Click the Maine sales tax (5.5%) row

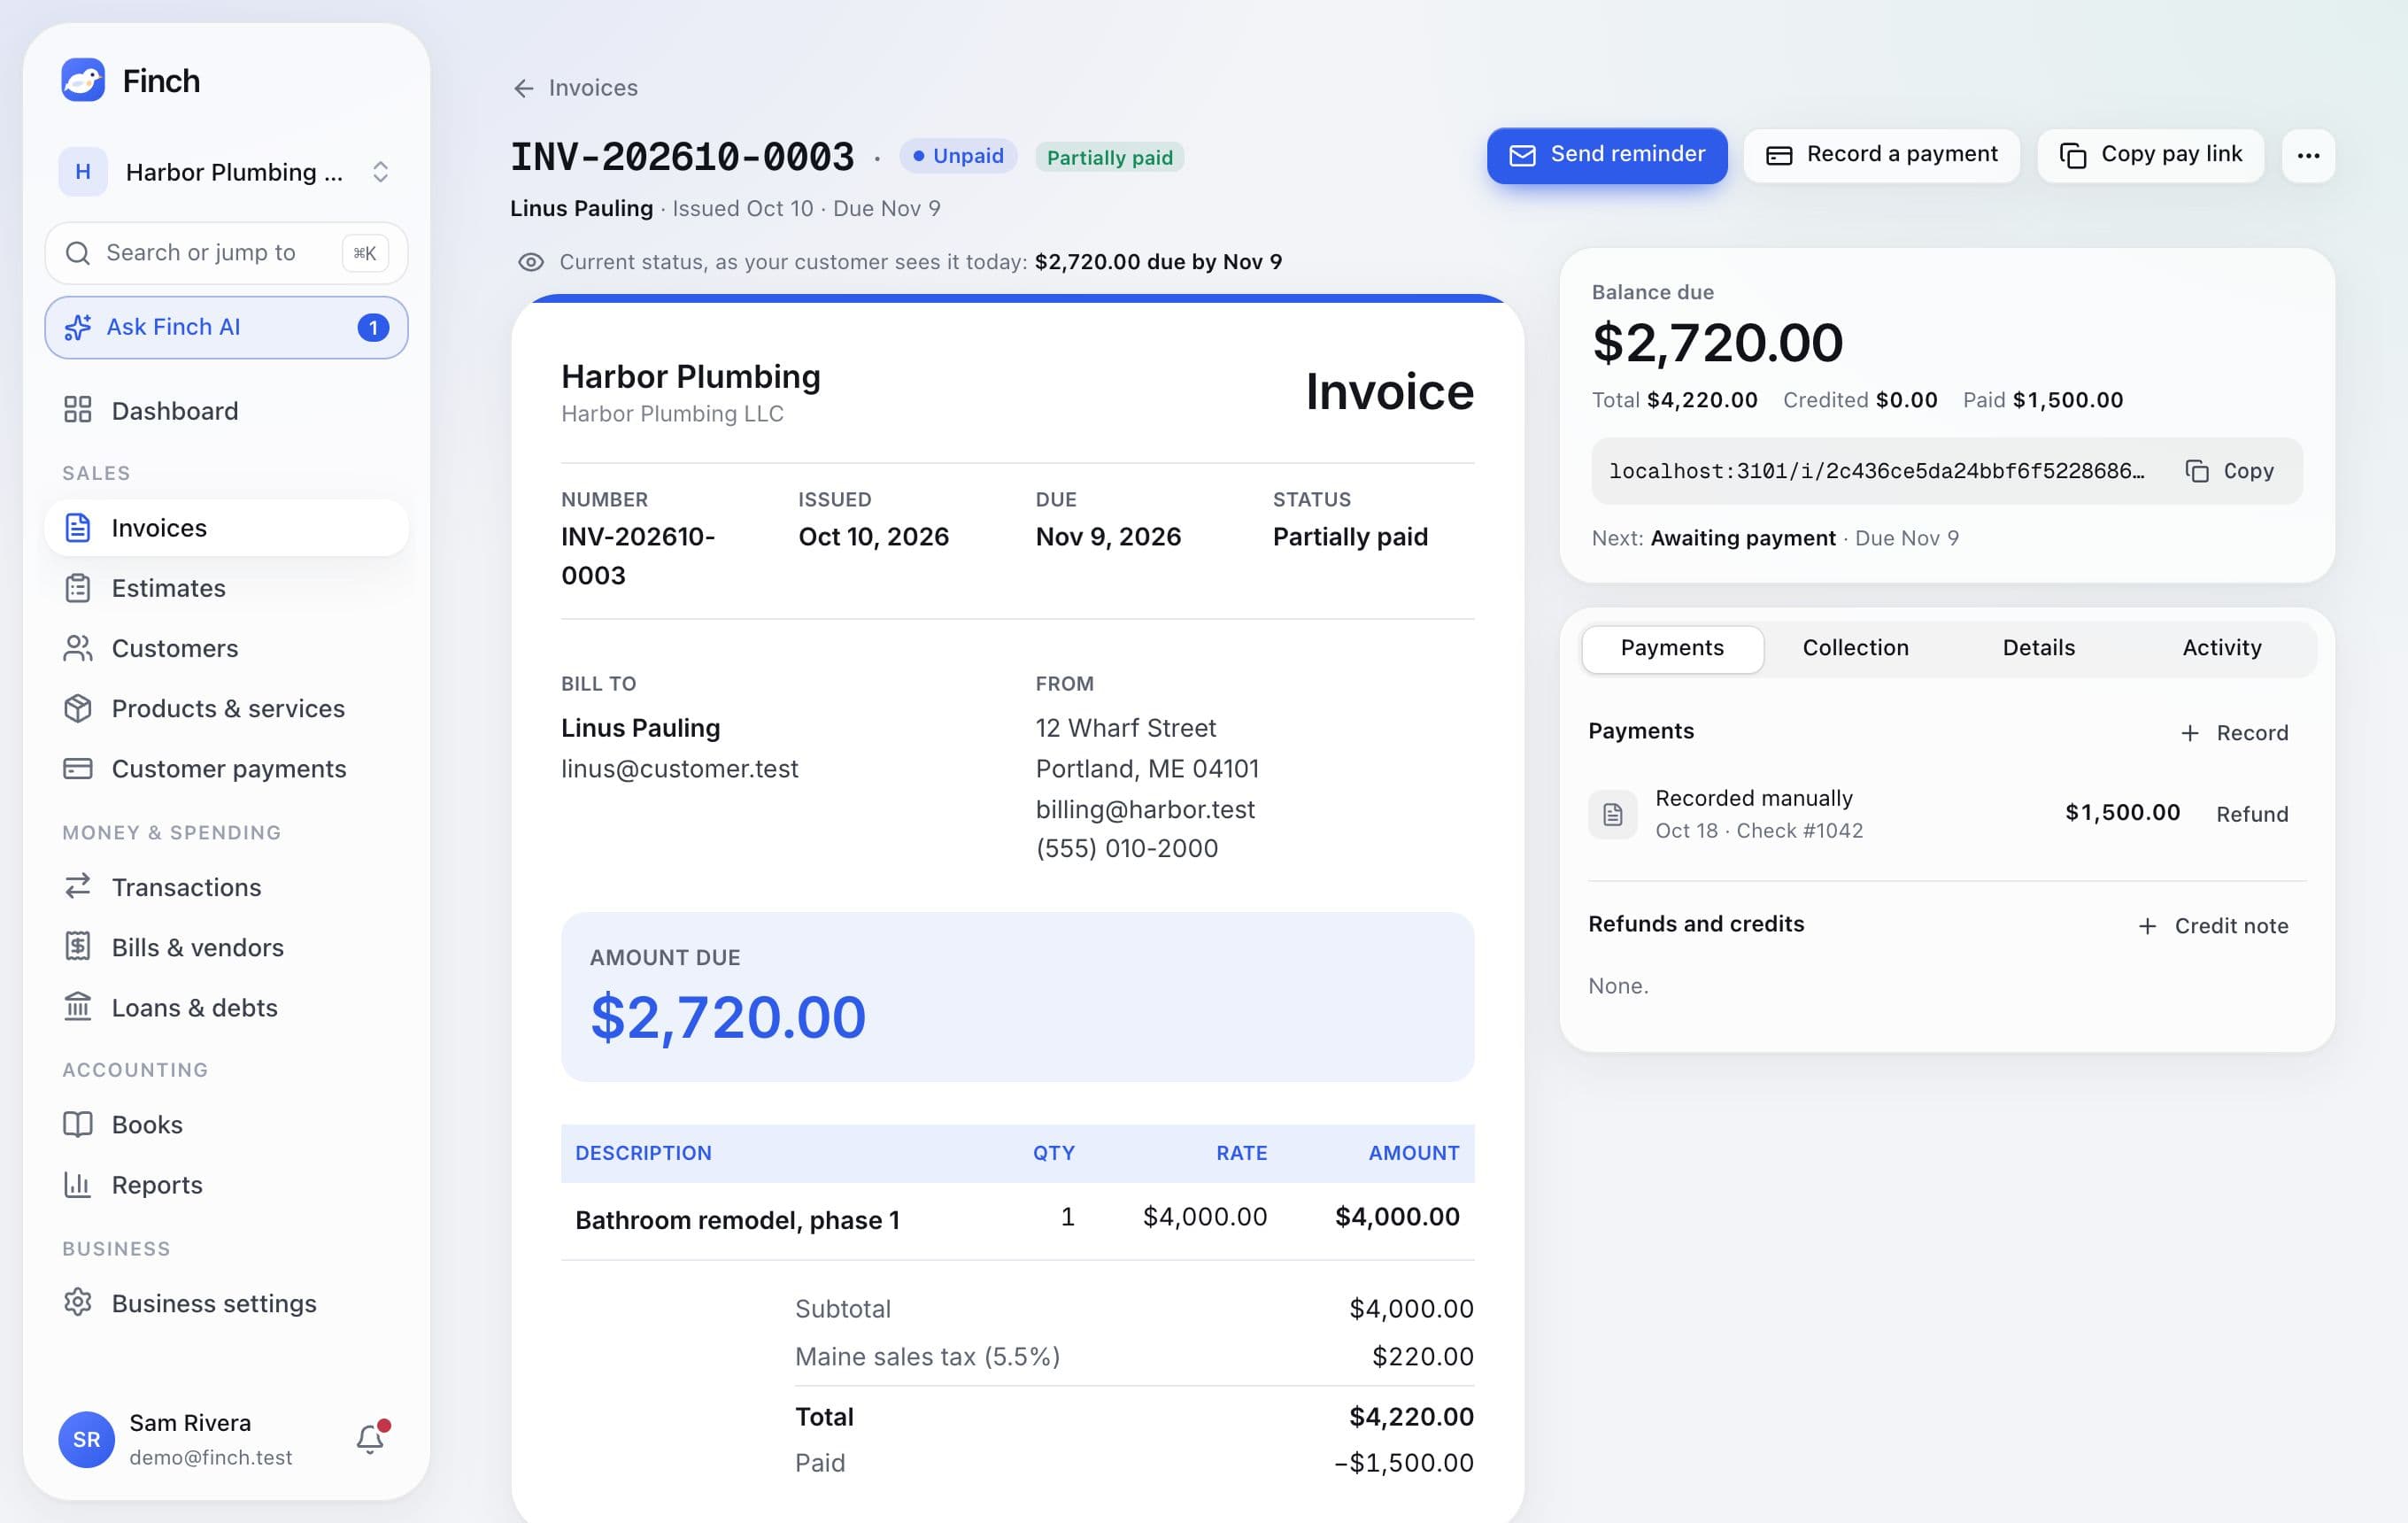tap(1134, 1356)
